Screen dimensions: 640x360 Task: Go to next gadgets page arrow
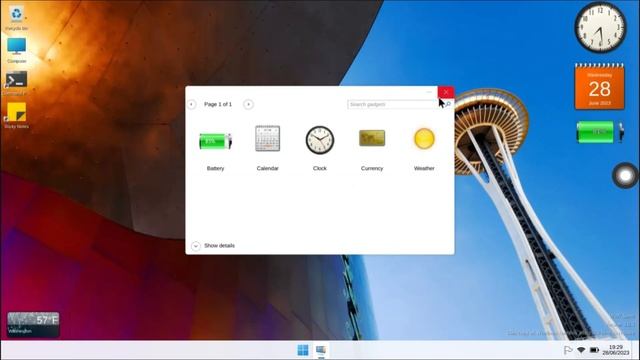click(248, 104)
